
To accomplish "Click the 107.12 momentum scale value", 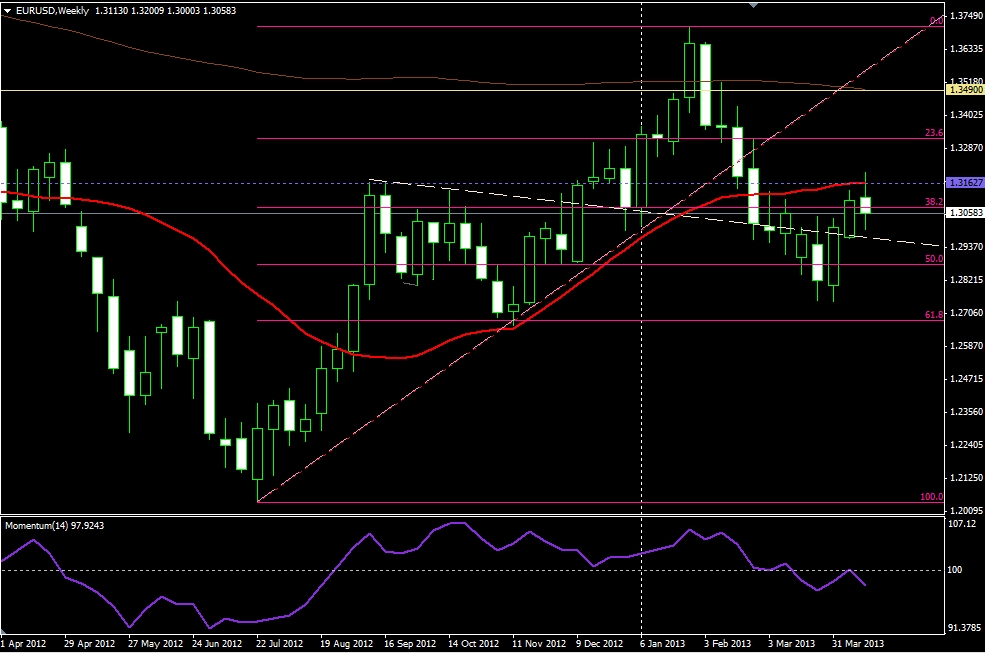I will [963, 523].
